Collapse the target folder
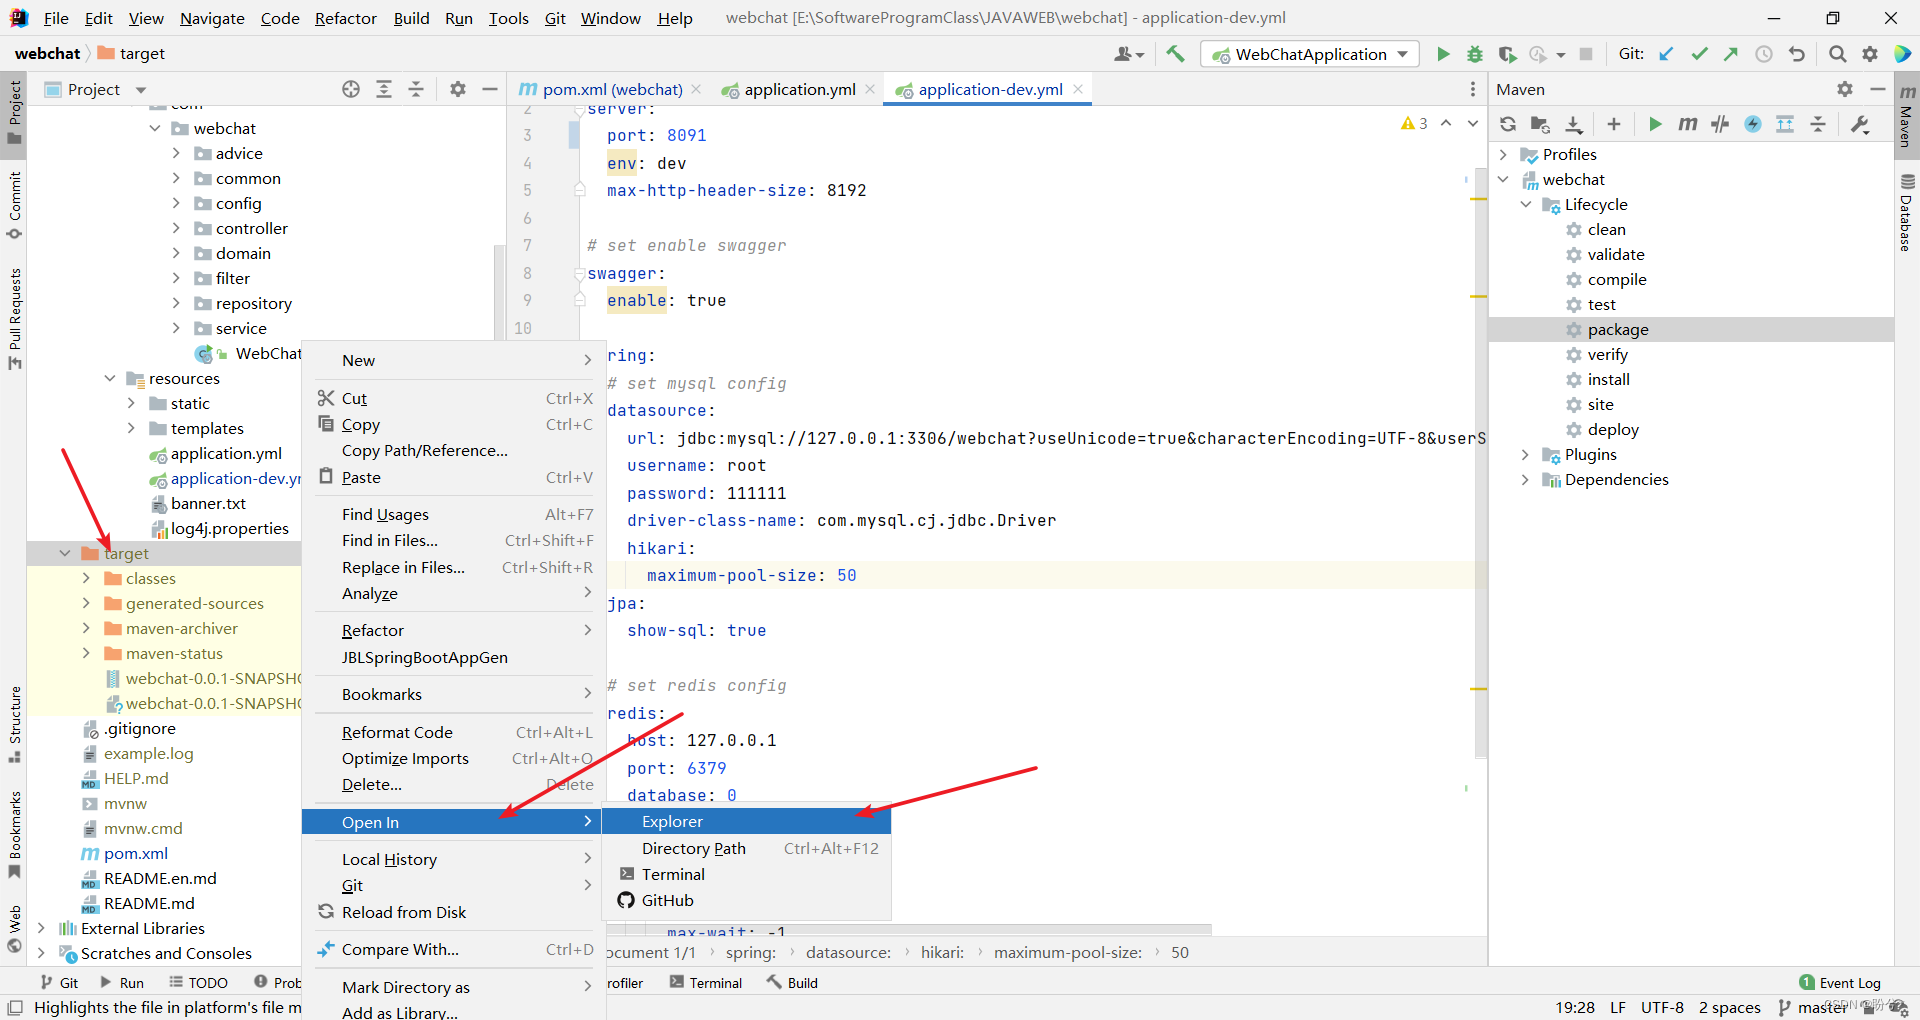 tap(65, 553)
